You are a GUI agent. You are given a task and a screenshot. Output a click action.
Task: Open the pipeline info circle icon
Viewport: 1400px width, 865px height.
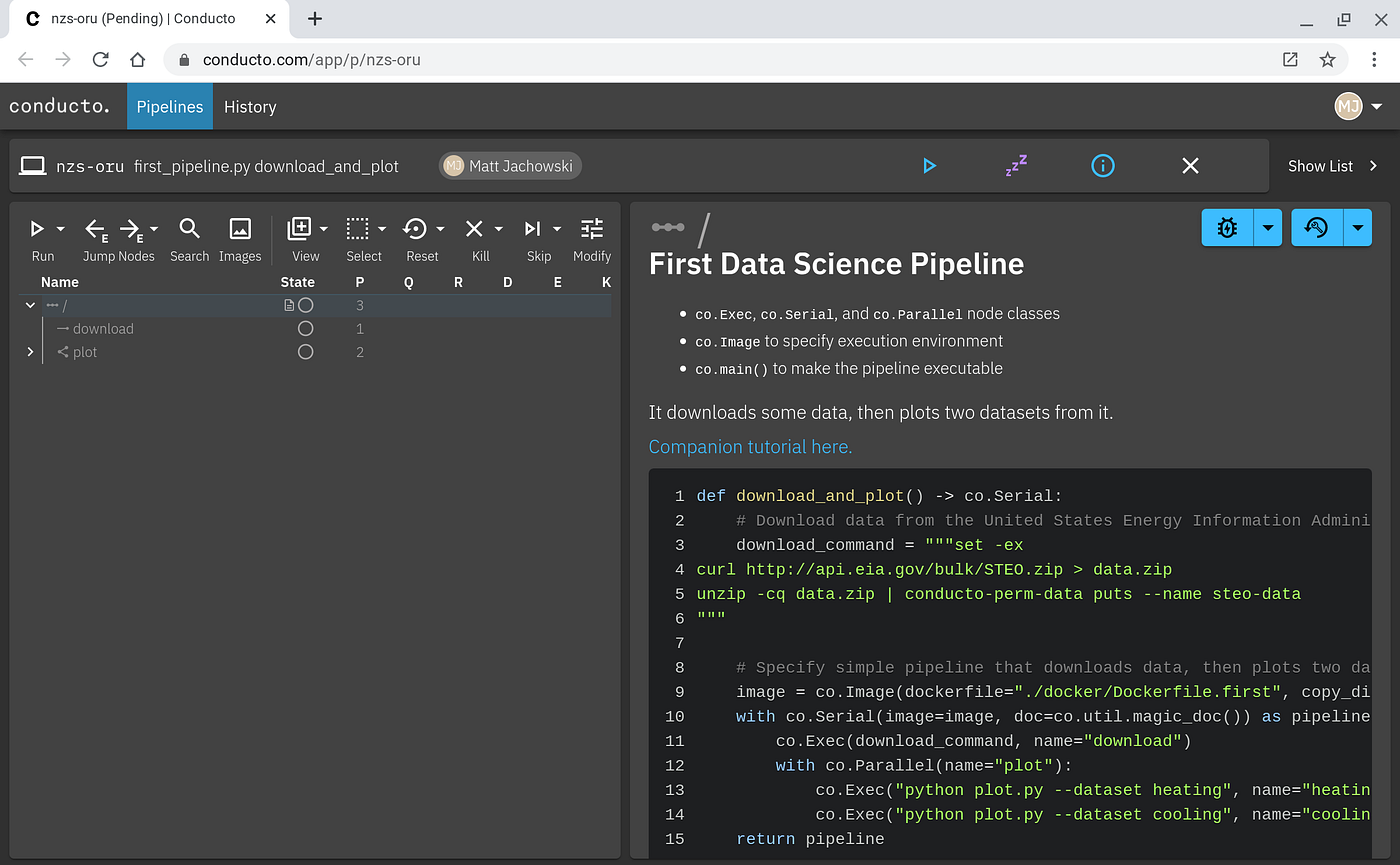click(x=1102, y=166)
